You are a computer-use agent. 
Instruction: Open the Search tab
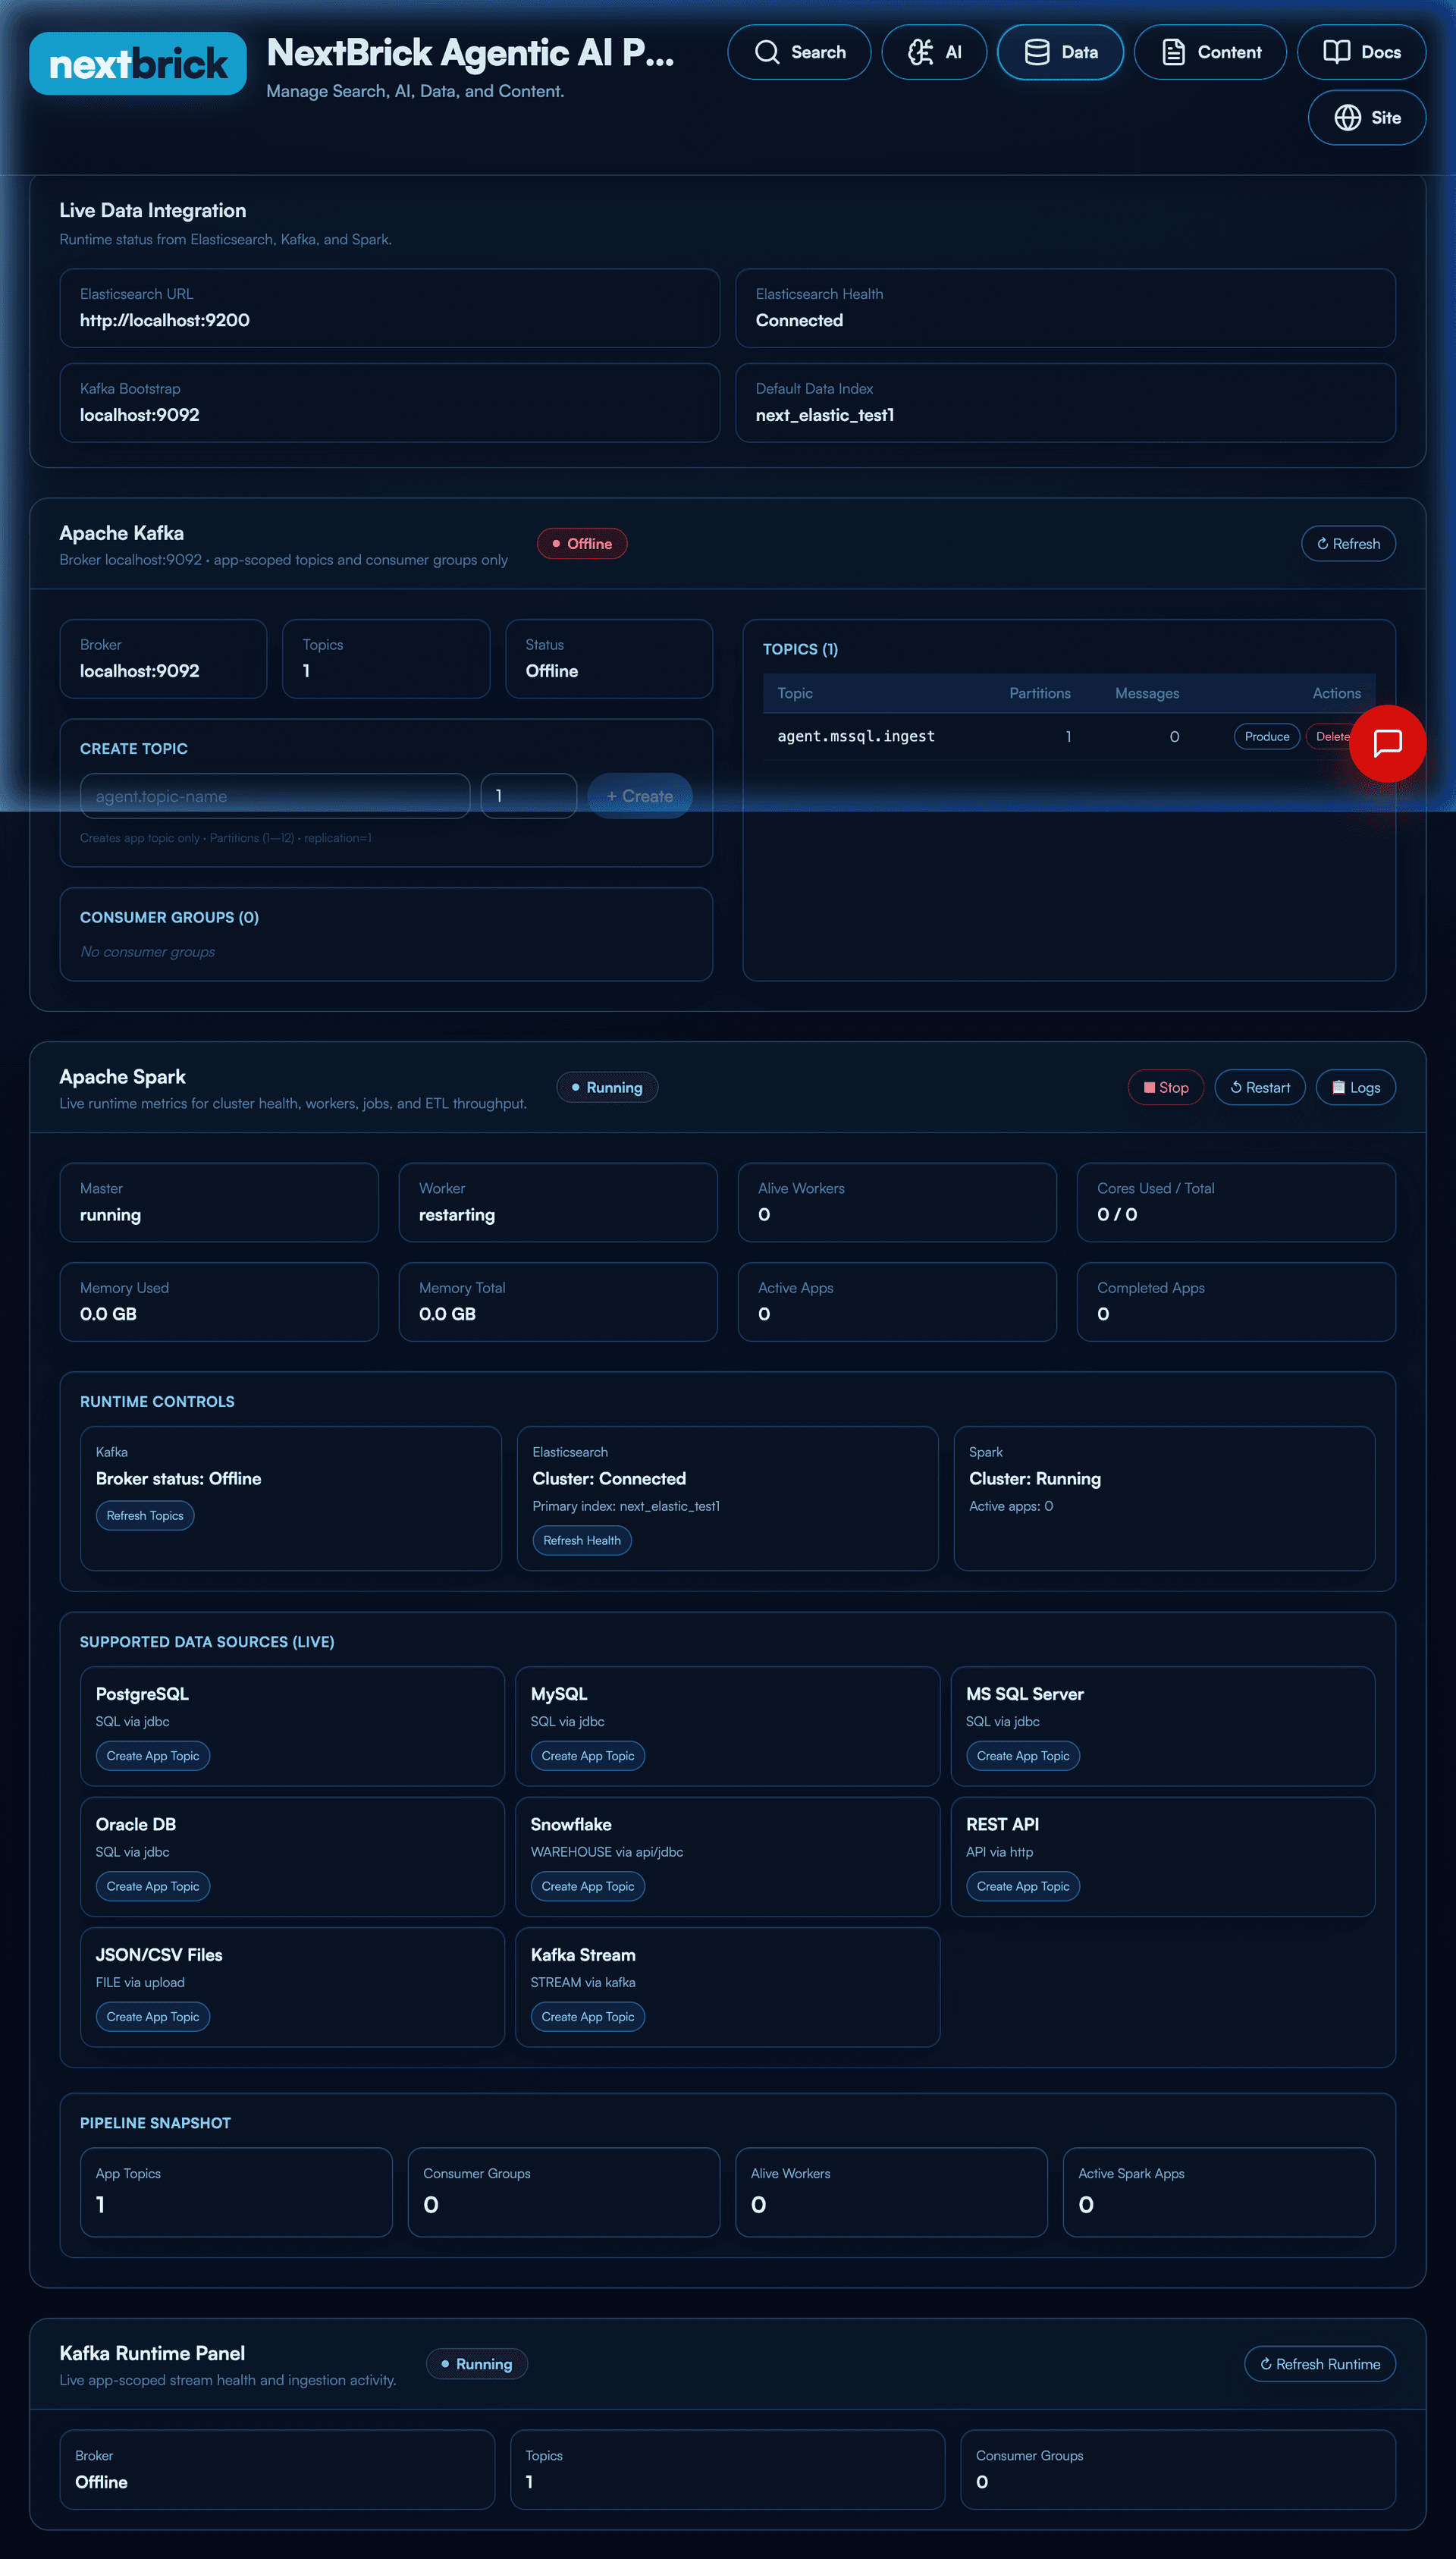[x=799, y=52]
